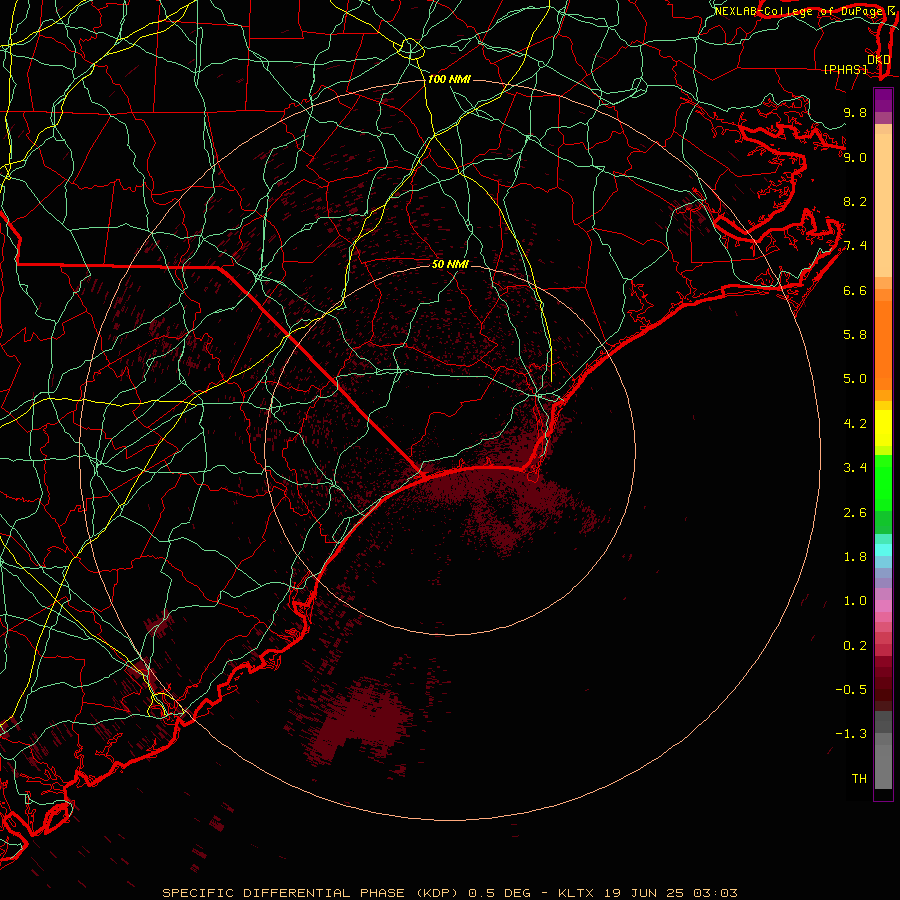Pick the cyan swatch on the color bar

883,550
